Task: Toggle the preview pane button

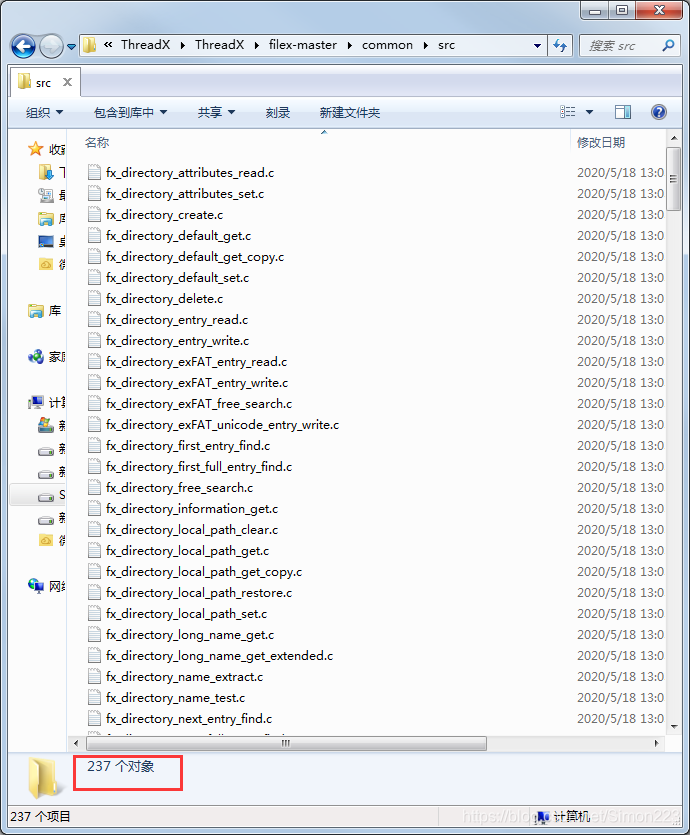Action: [x=622, y=112]
